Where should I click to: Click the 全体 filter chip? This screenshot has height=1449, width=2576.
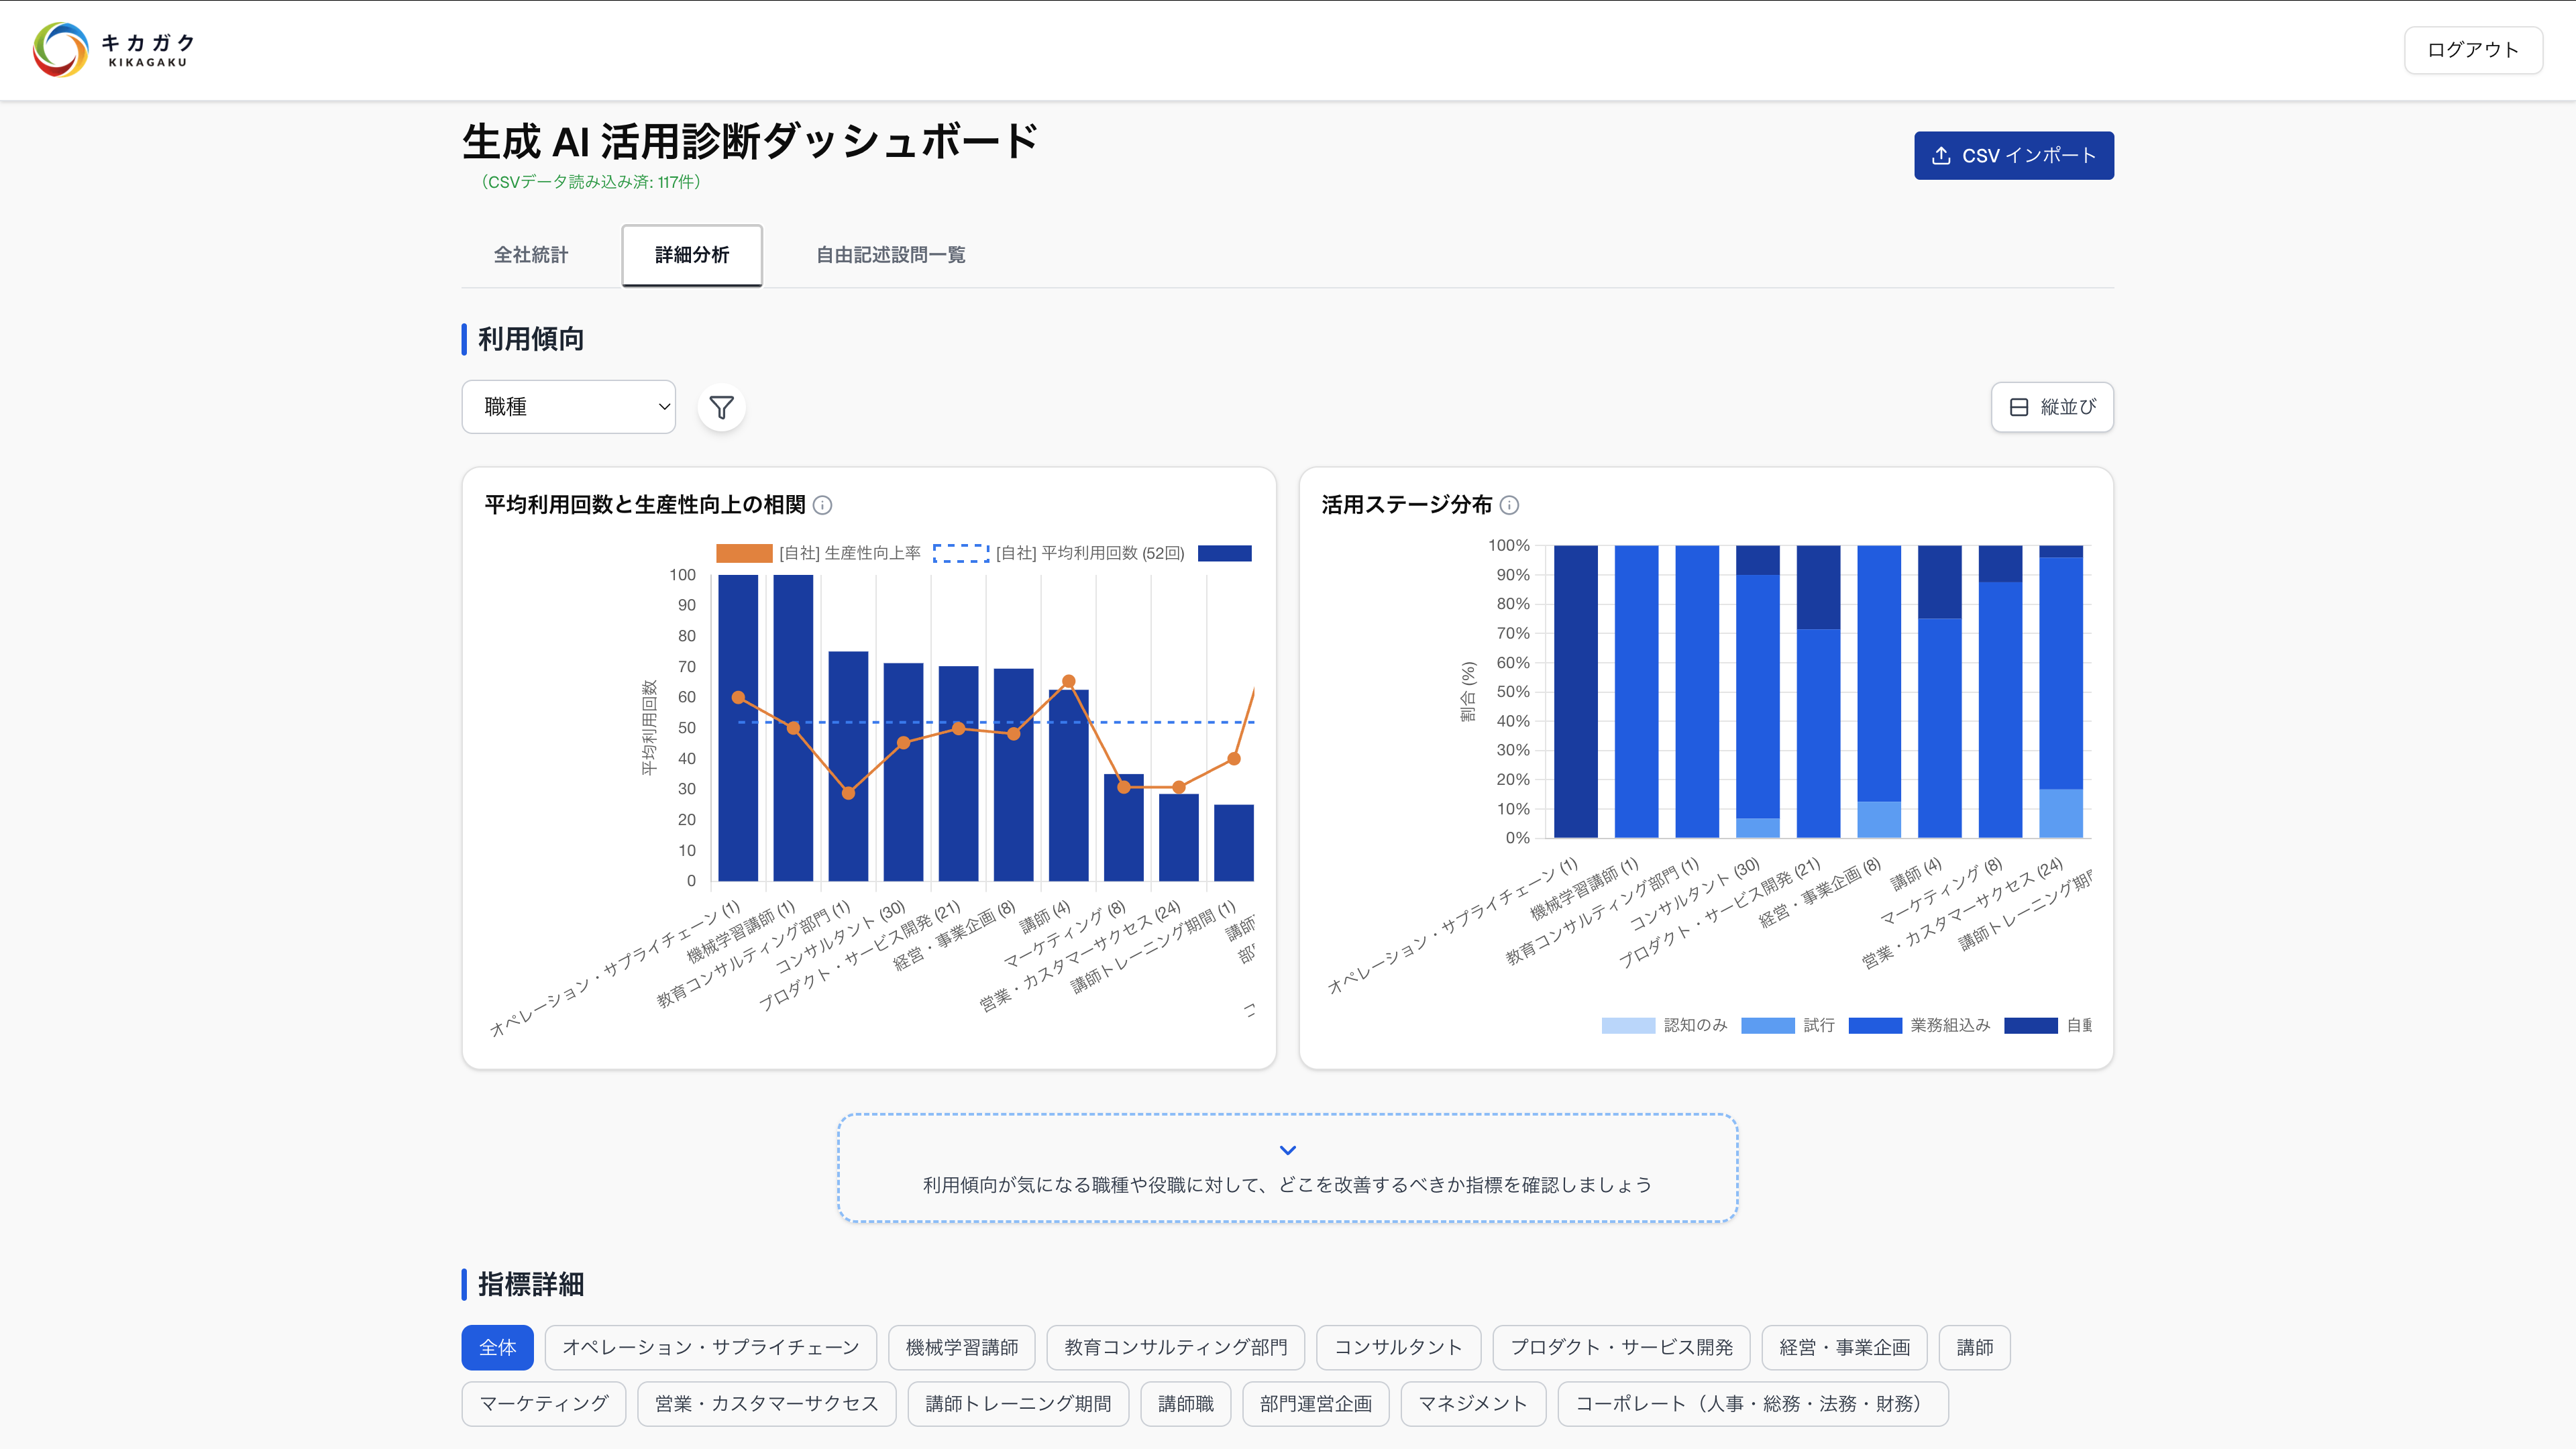[x=497, y=1347]
